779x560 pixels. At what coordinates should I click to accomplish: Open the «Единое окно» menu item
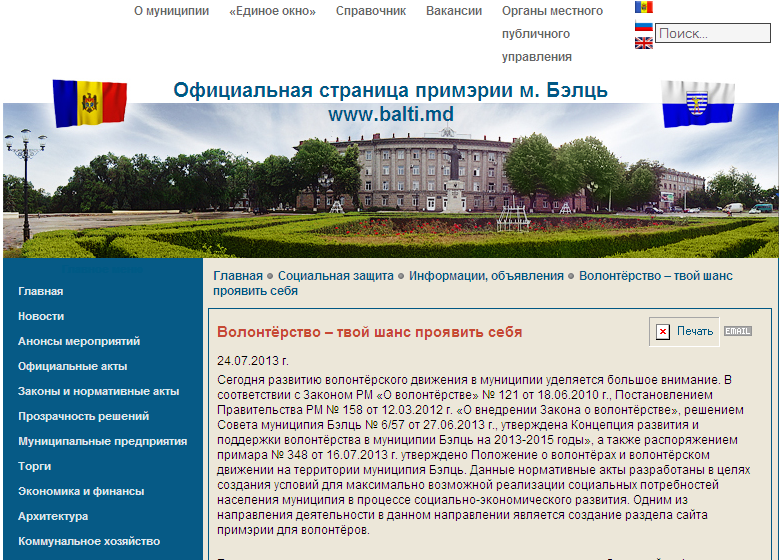click(x=272, y=11)
